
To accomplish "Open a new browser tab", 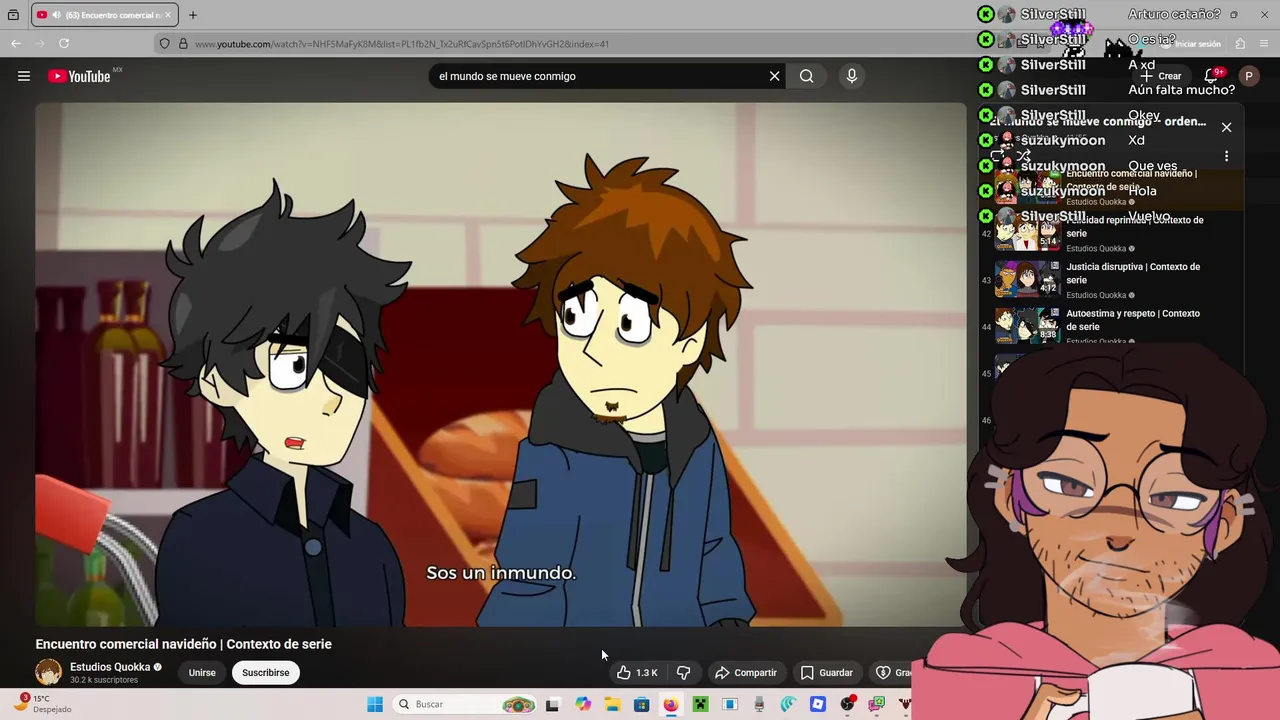I will (x=193, y=15).
